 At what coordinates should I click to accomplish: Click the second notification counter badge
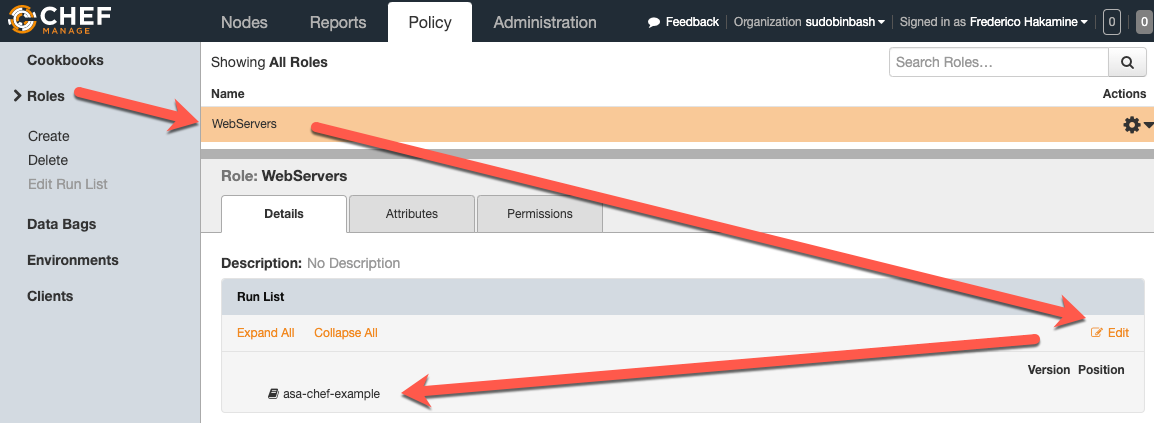pyautogui.click(x=1144, y=22)
